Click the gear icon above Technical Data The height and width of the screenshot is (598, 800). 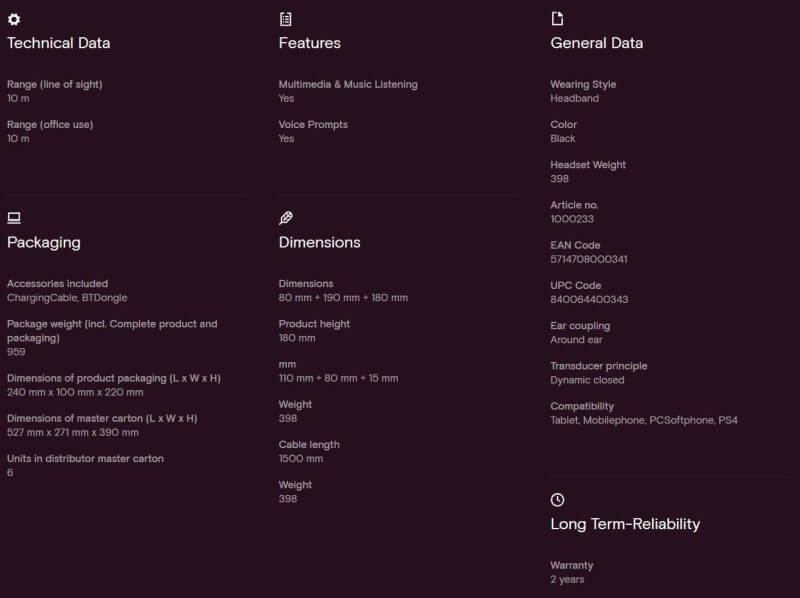14,19
